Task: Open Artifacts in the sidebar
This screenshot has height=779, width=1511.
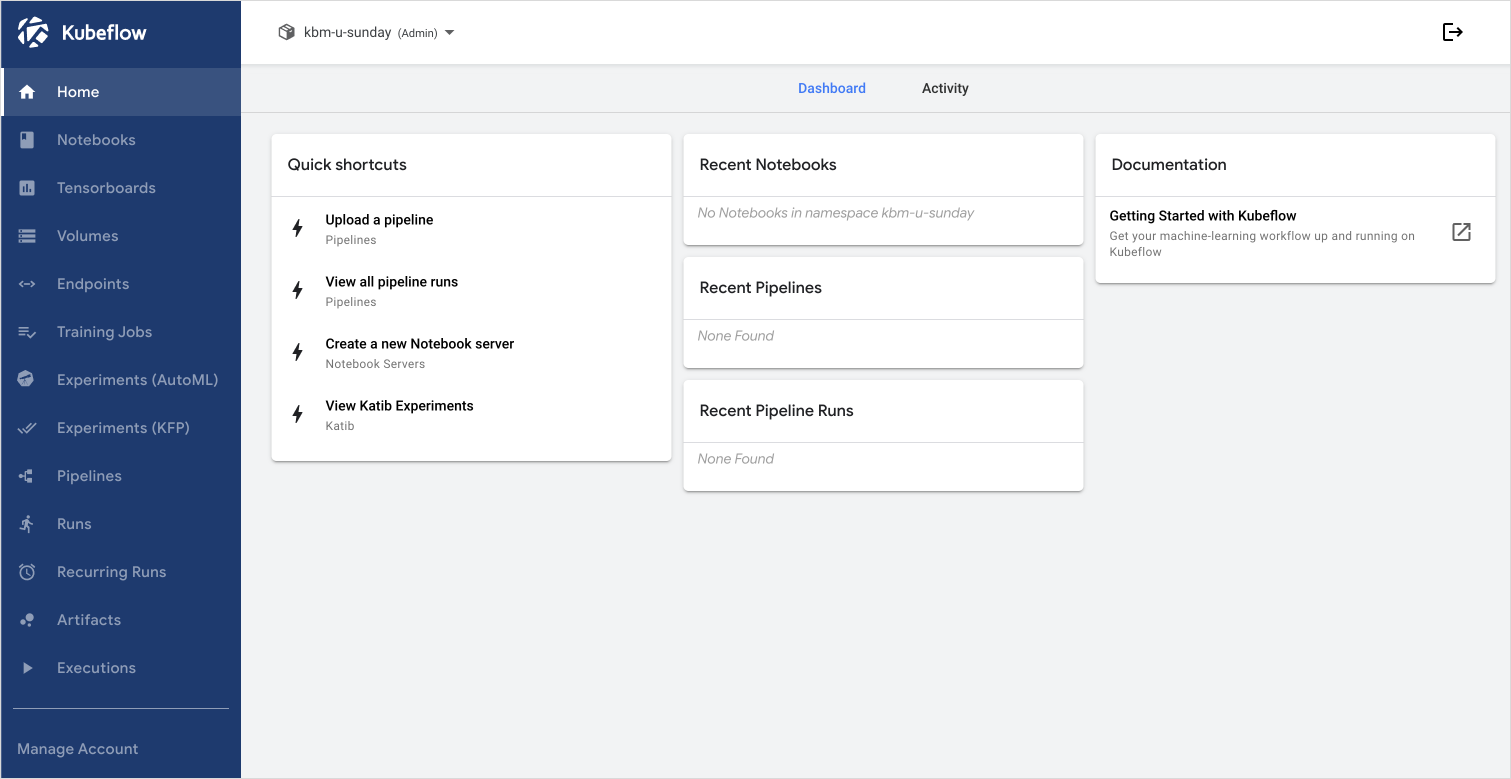Action: coord(121,620)
